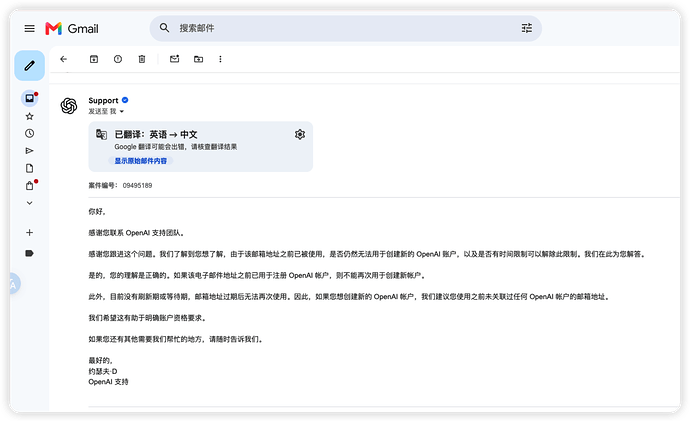Click the partially hidden avatar on left edge
Image resolution: width=690 pixels, height=421 pixels.
(13, 283)
